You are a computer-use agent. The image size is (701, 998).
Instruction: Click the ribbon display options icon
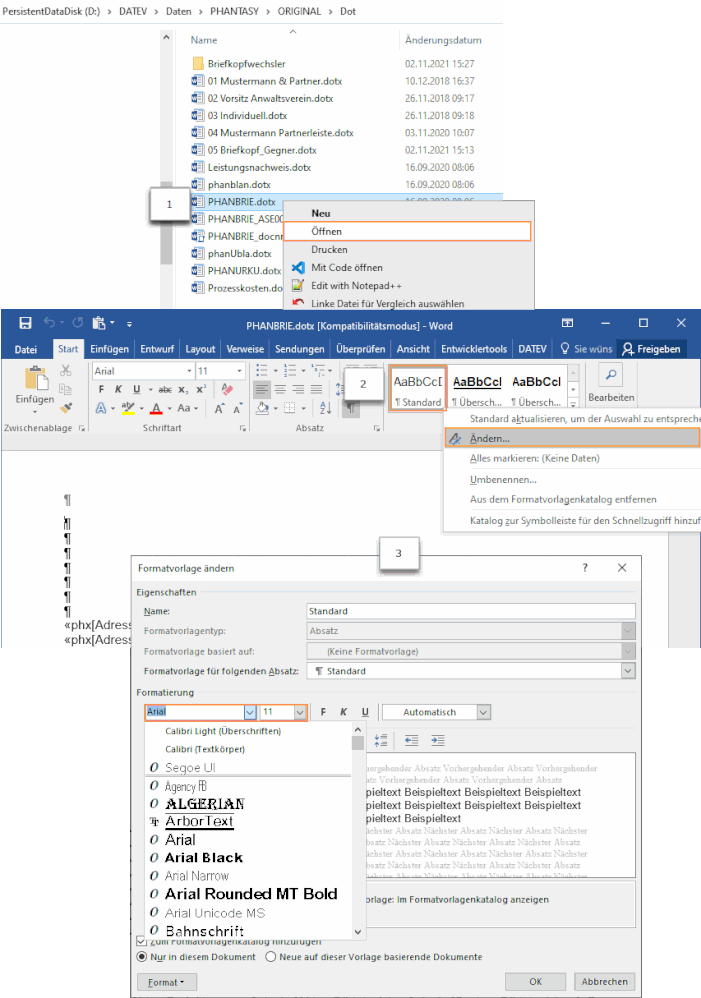tap(567, 323)
